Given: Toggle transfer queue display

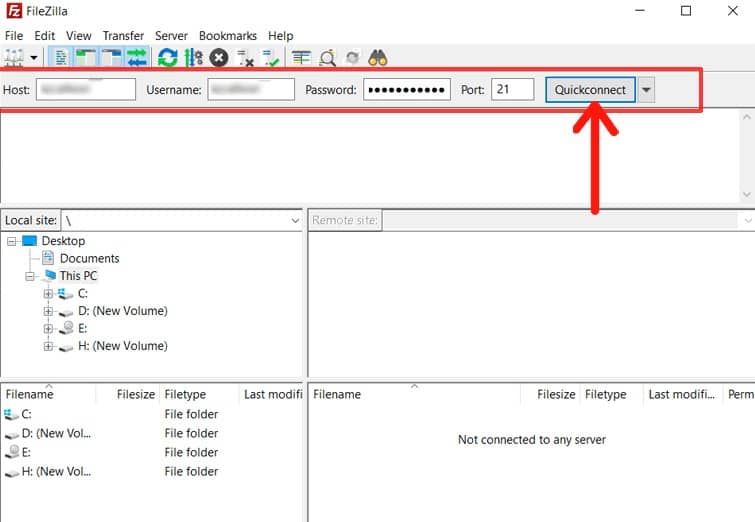Looking at the screenshot, I should 136,58.
